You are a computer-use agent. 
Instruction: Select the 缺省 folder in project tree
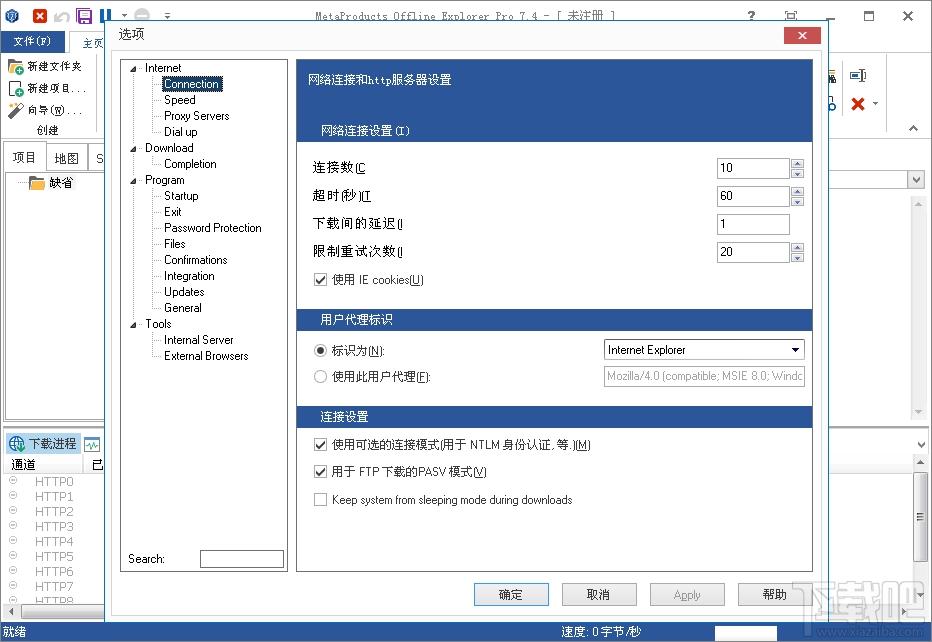[51, 182]
